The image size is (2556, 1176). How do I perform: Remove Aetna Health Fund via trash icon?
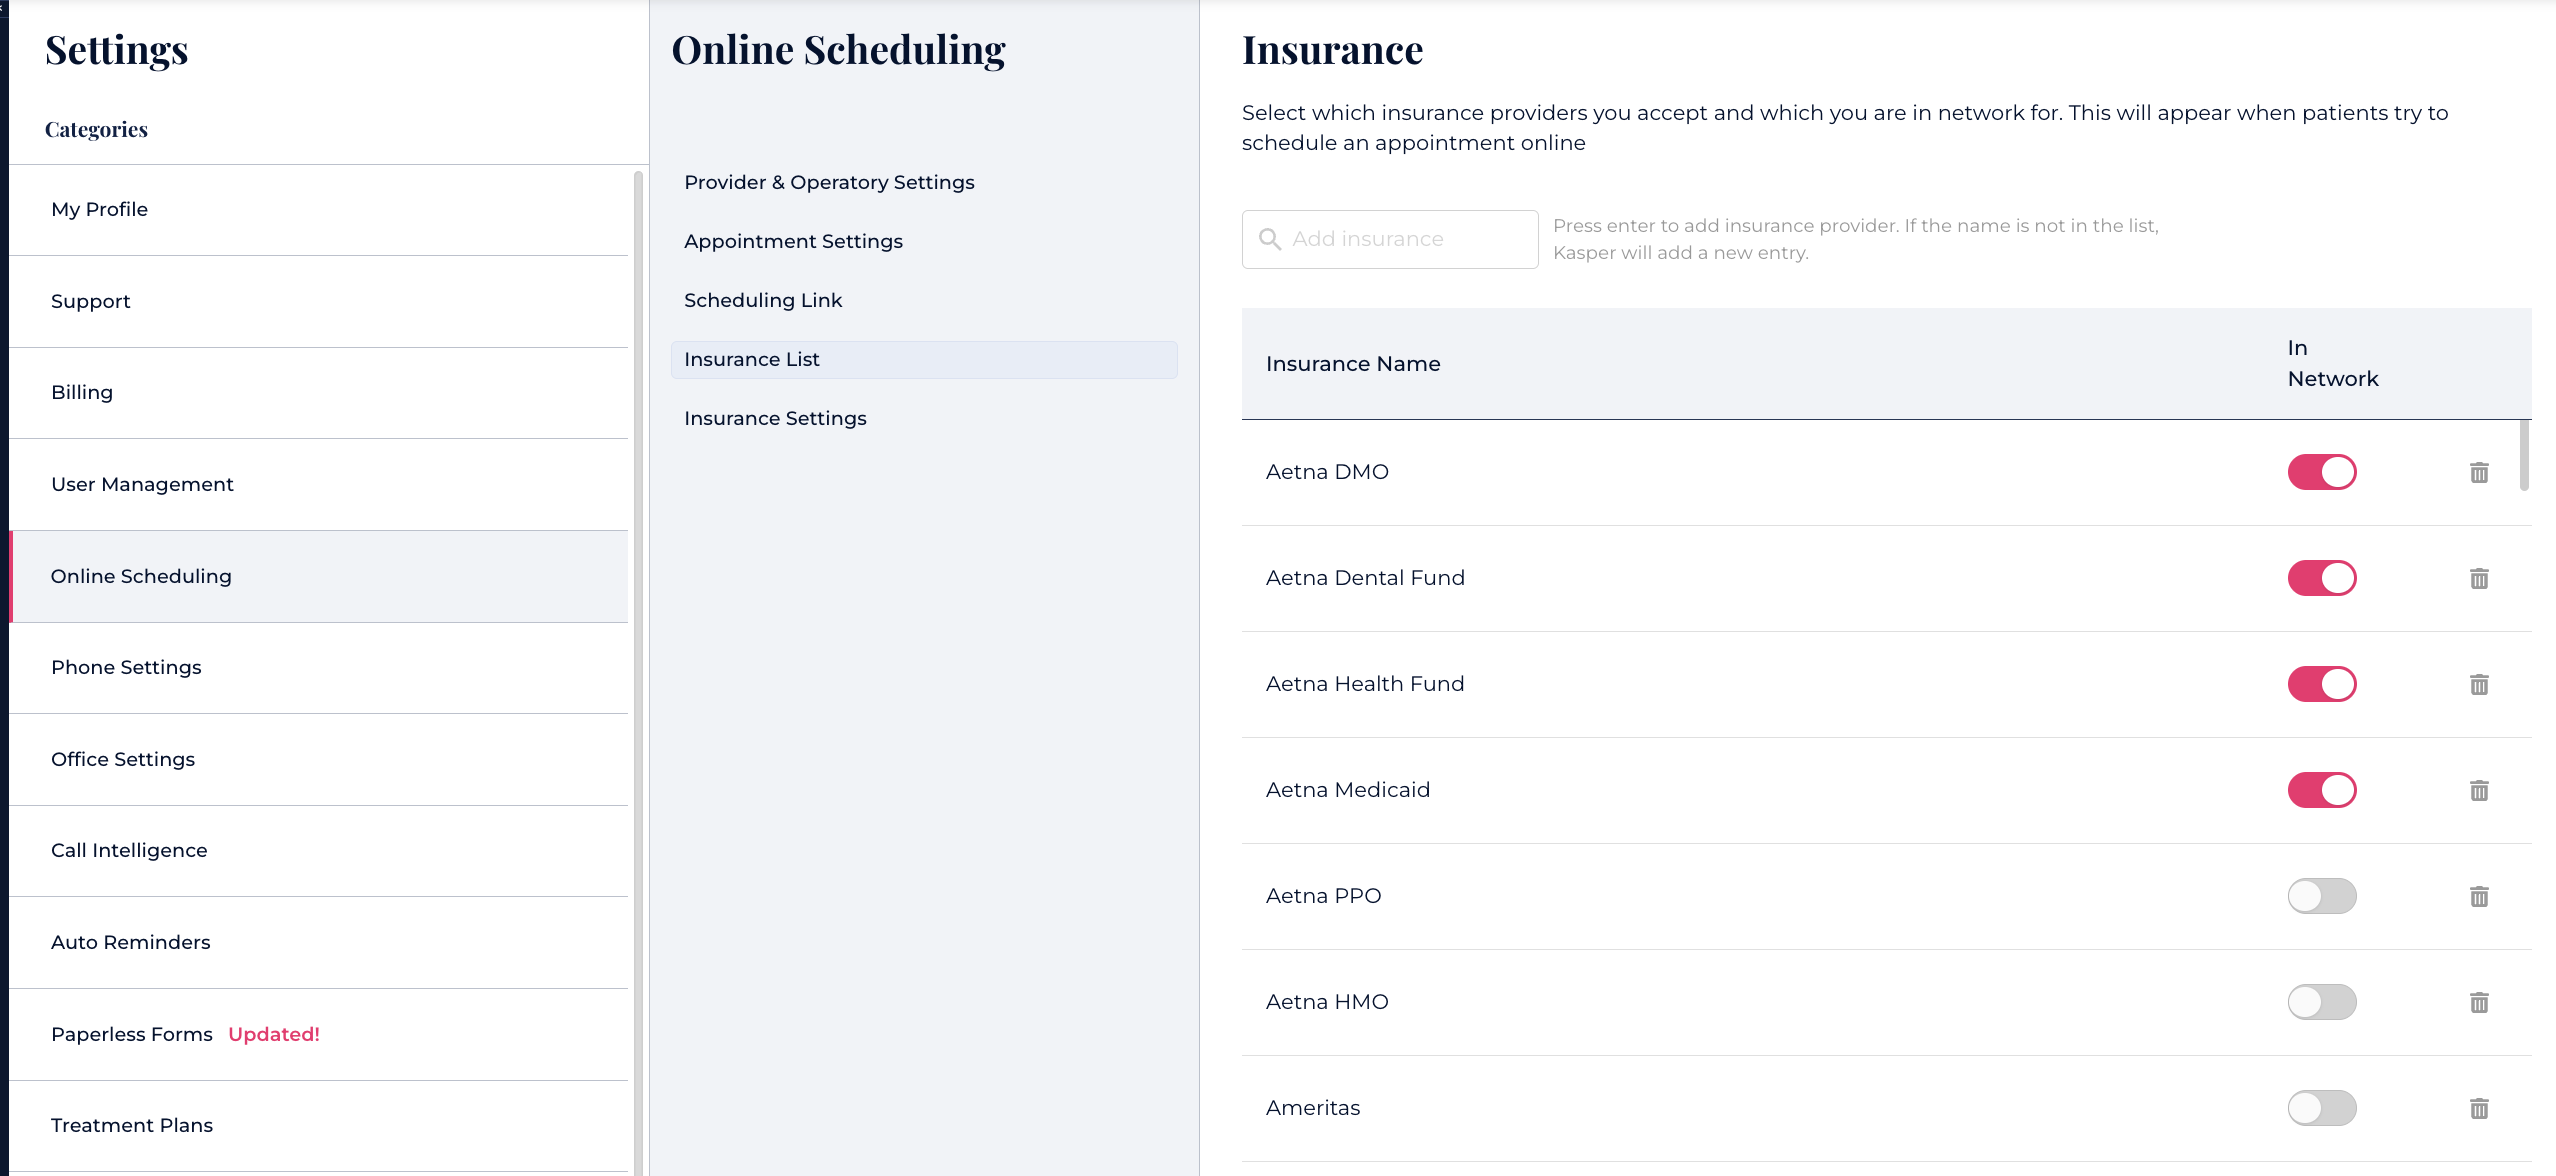pyautogui.click(x=2479, y=684)
